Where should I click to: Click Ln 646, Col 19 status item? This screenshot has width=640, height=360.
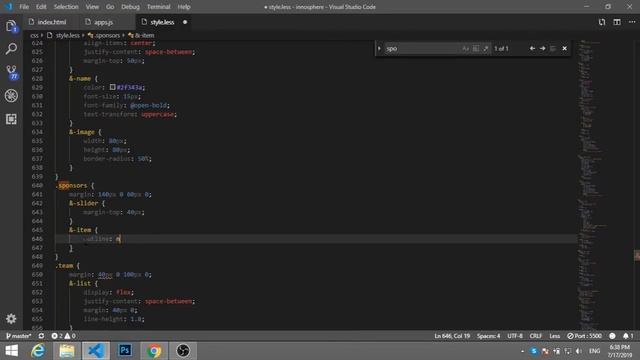pyautogui.click(x=452, y=336)
